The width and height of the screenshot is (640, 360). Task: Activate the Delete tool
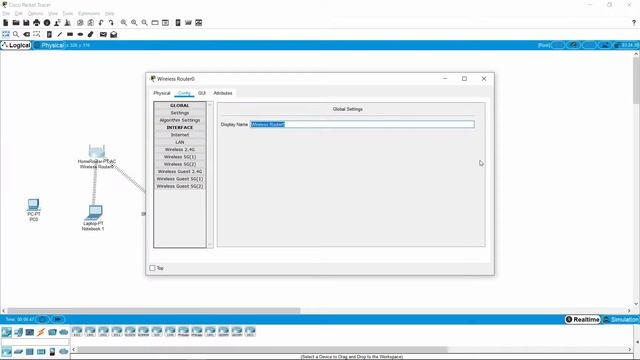pyautogui.click(x=27, y=34)
